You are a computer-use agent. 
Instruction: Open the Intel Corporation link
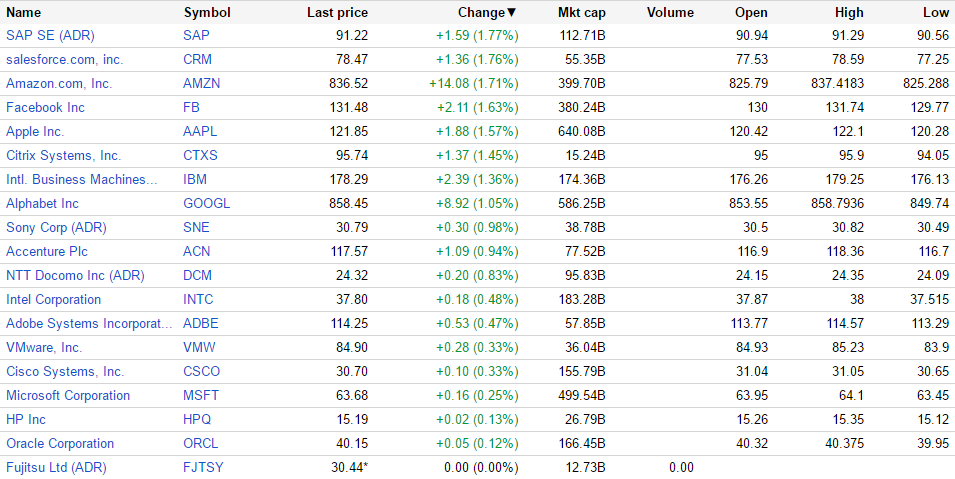(x=53, y=300)
